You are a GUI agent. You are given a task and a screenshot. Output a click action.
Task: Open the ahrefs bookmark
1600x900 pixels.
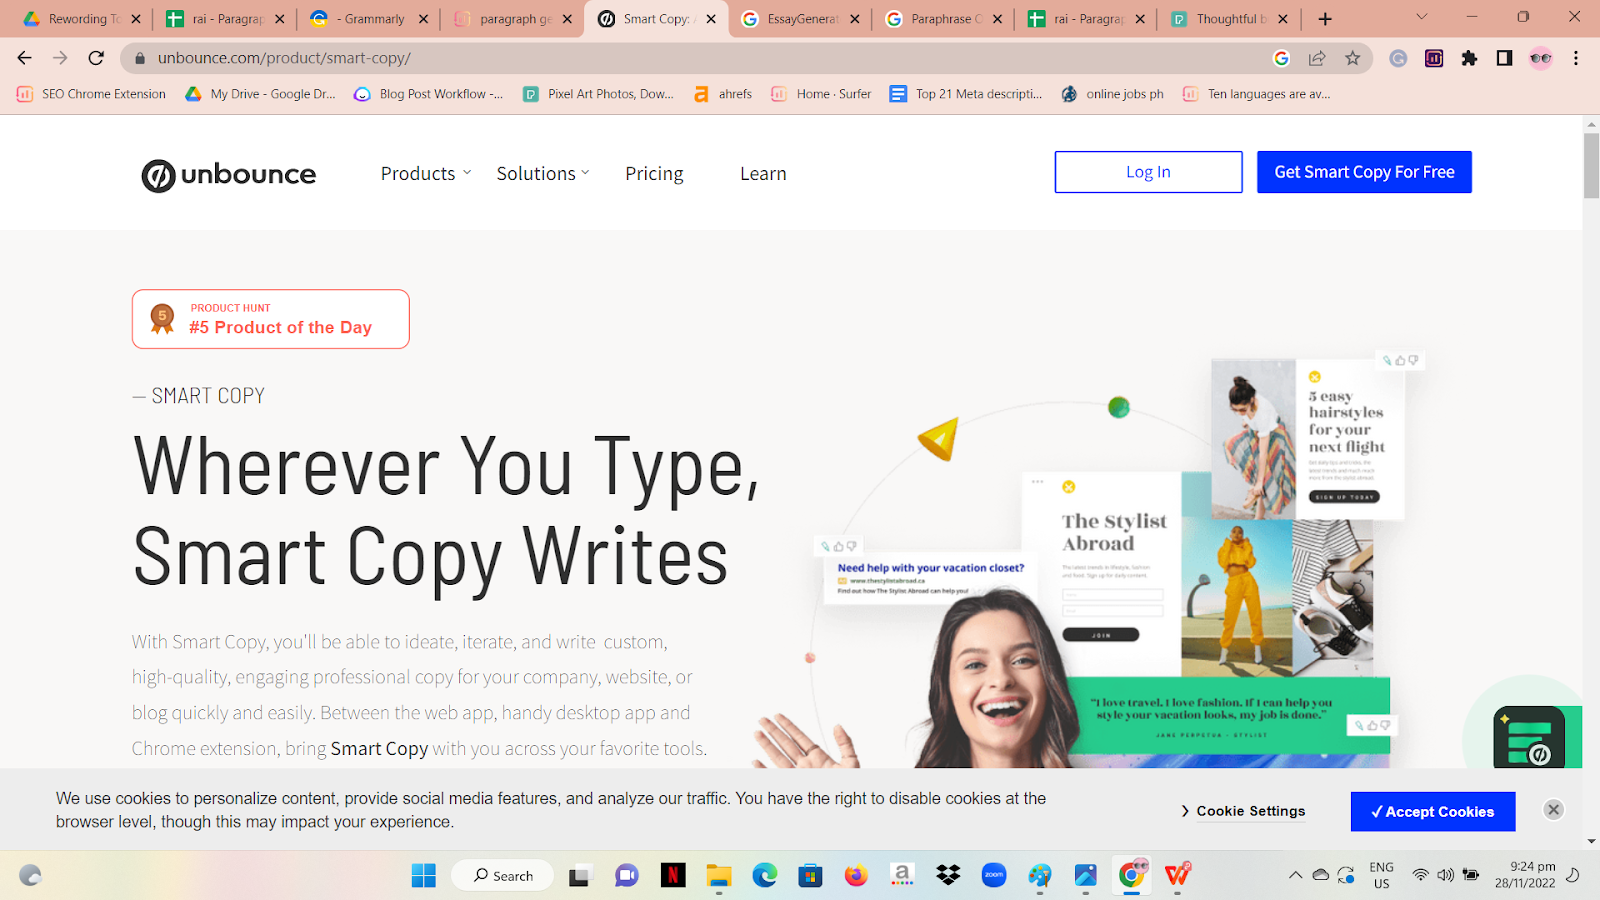[x=723, y=94]
